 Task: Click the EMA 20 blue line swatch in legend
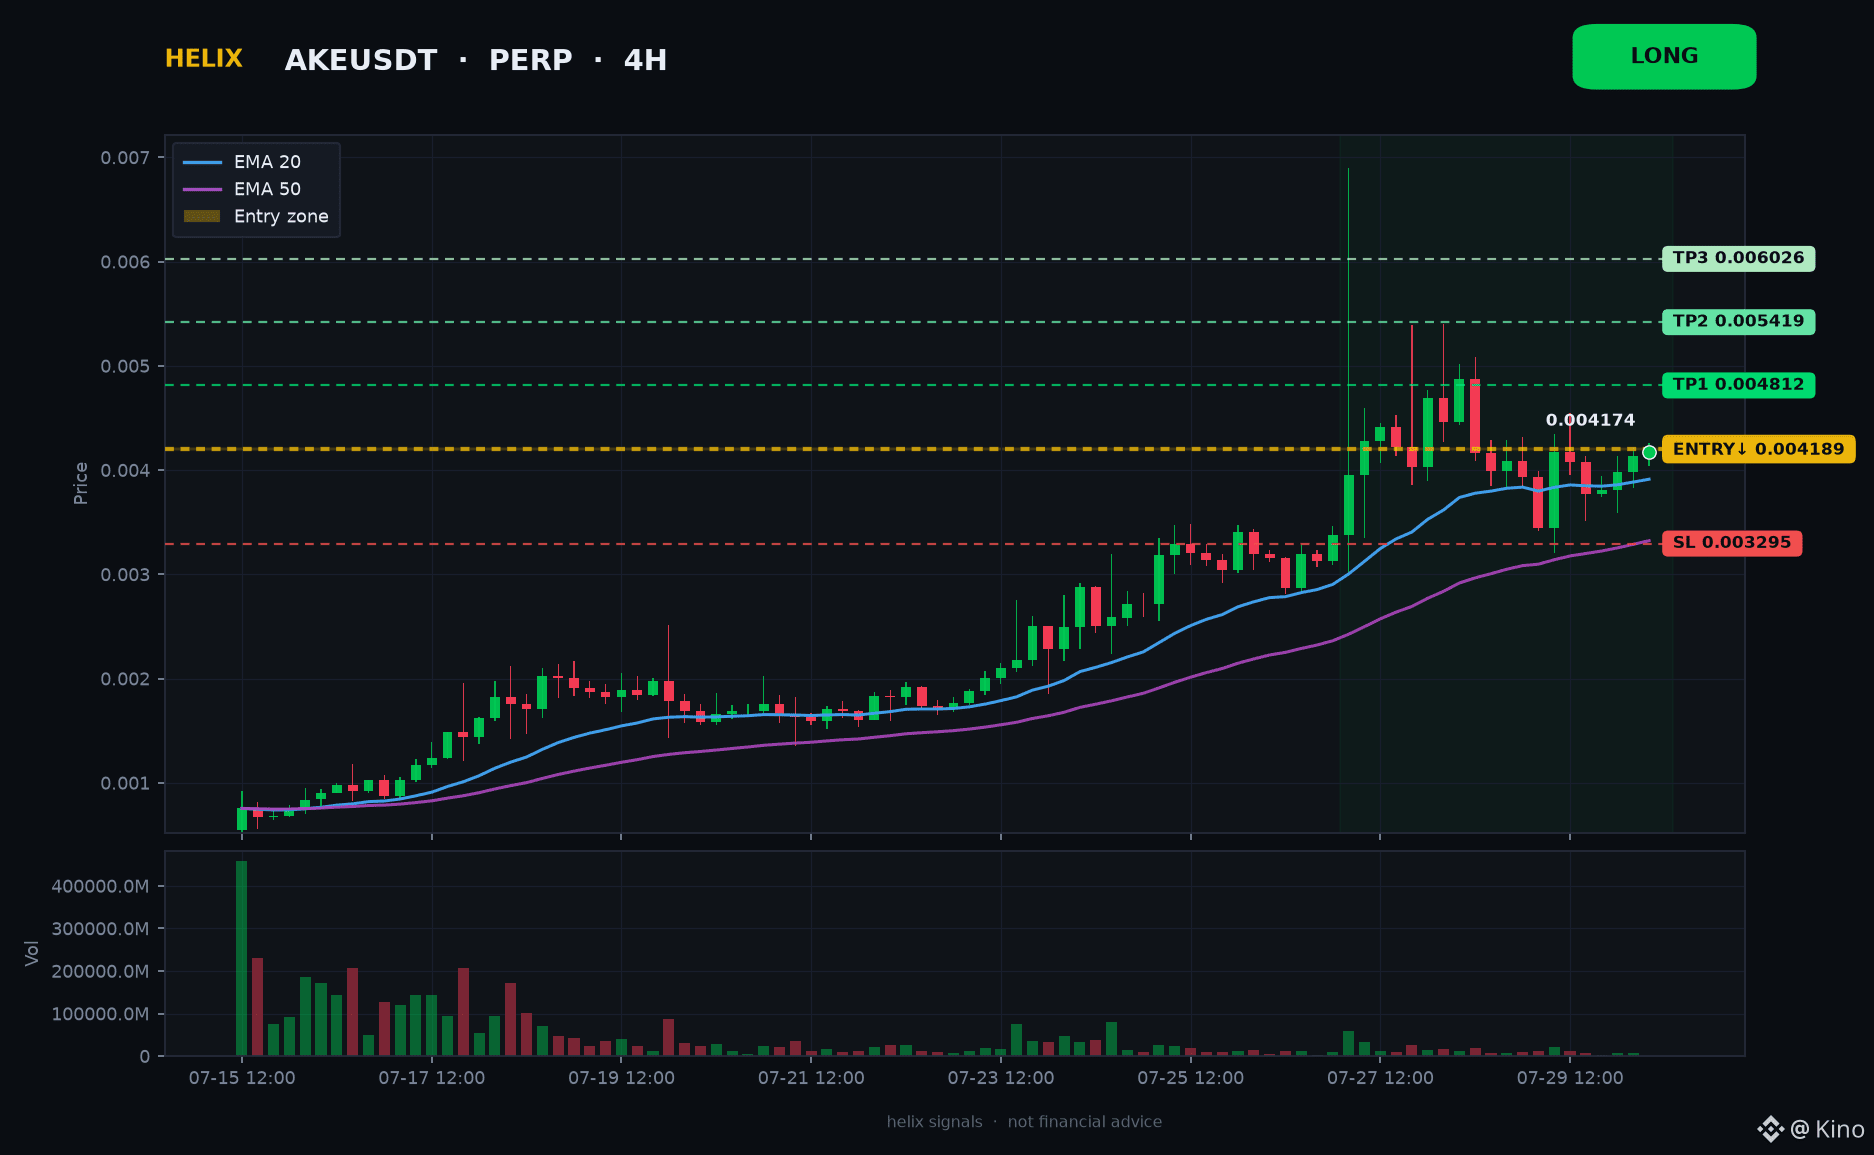[x=202, y=162]
